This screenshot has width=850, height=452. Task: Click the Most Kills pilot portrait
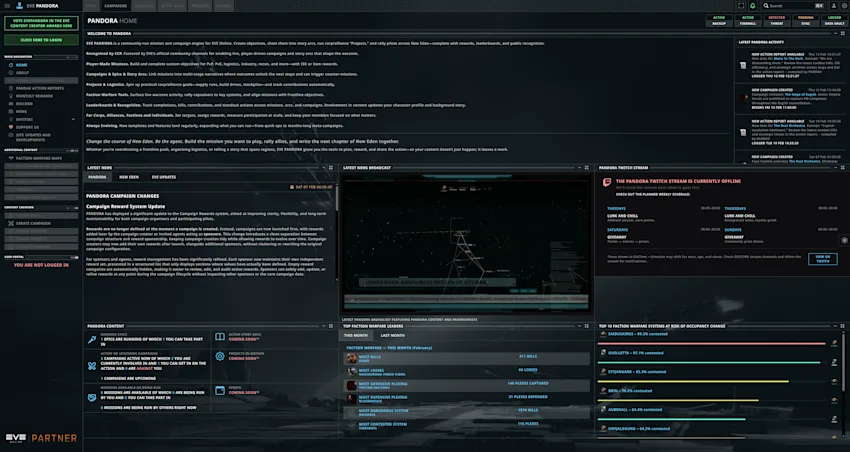[x=352, y=358]
